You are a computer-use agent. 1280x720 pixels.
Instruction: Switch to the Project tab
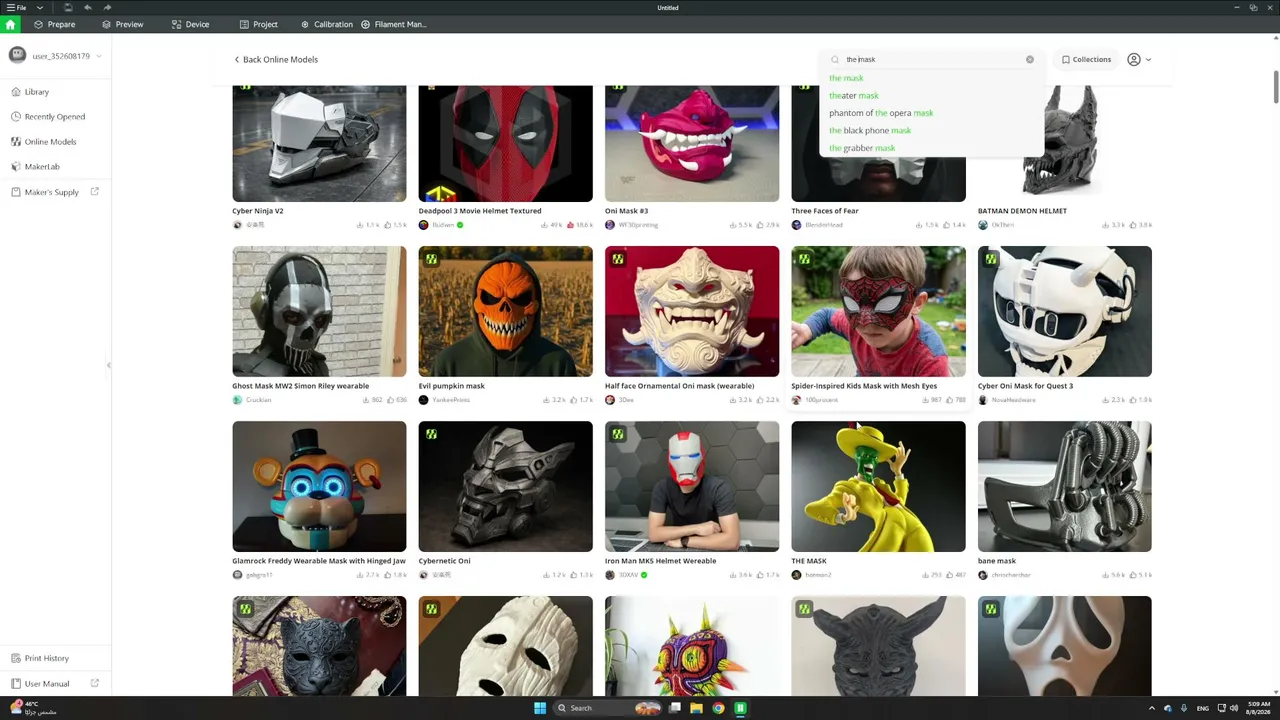[x=258, y=24]
